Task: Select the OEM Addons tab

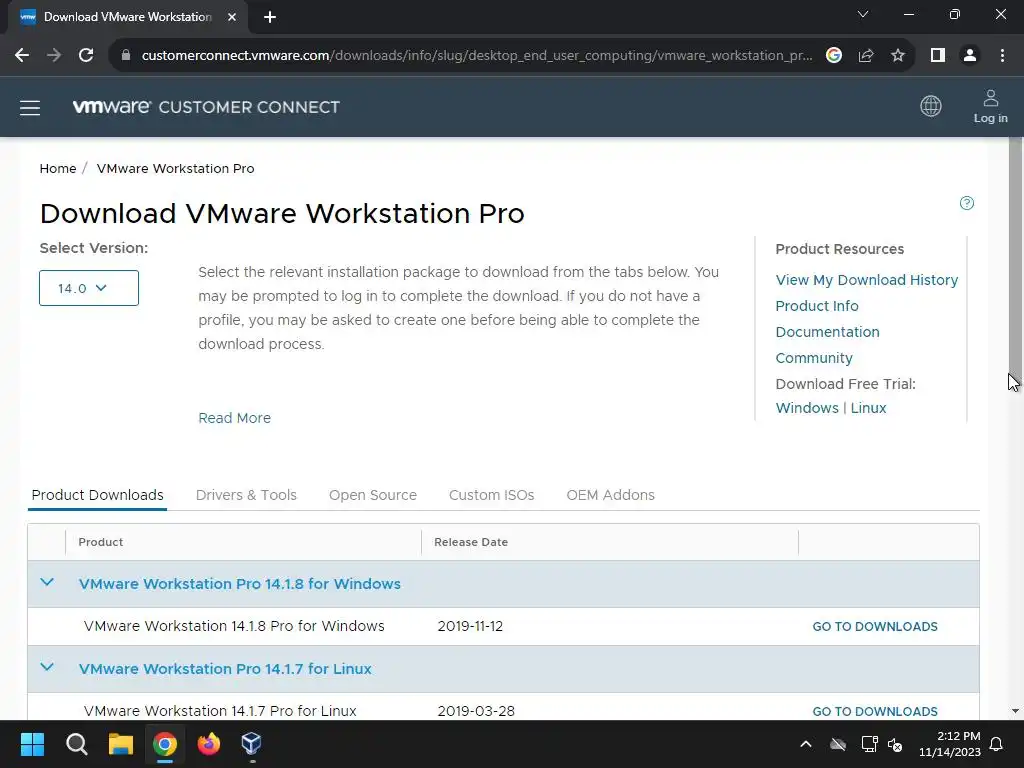Action: [611, 495]
